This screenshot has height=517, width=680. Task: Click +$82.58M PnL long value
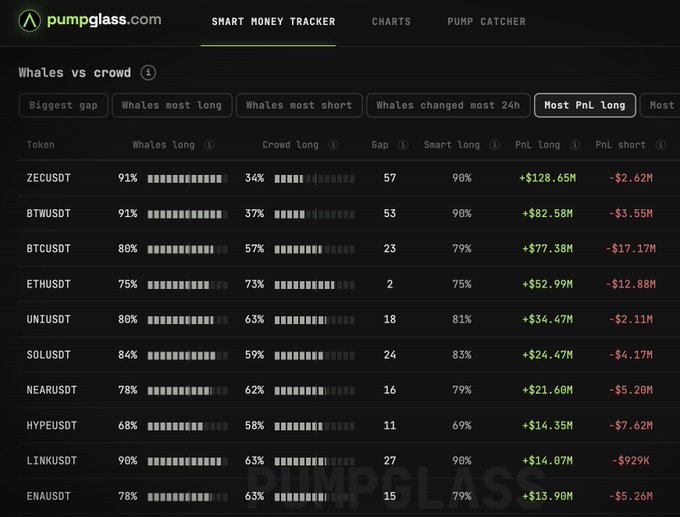click(548, 213)
